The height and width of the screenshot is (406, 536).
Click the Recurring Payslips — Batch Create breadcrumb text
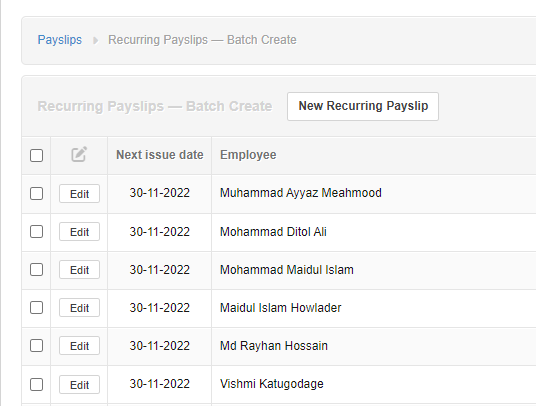pyautogui.click(x=202, y=40)
